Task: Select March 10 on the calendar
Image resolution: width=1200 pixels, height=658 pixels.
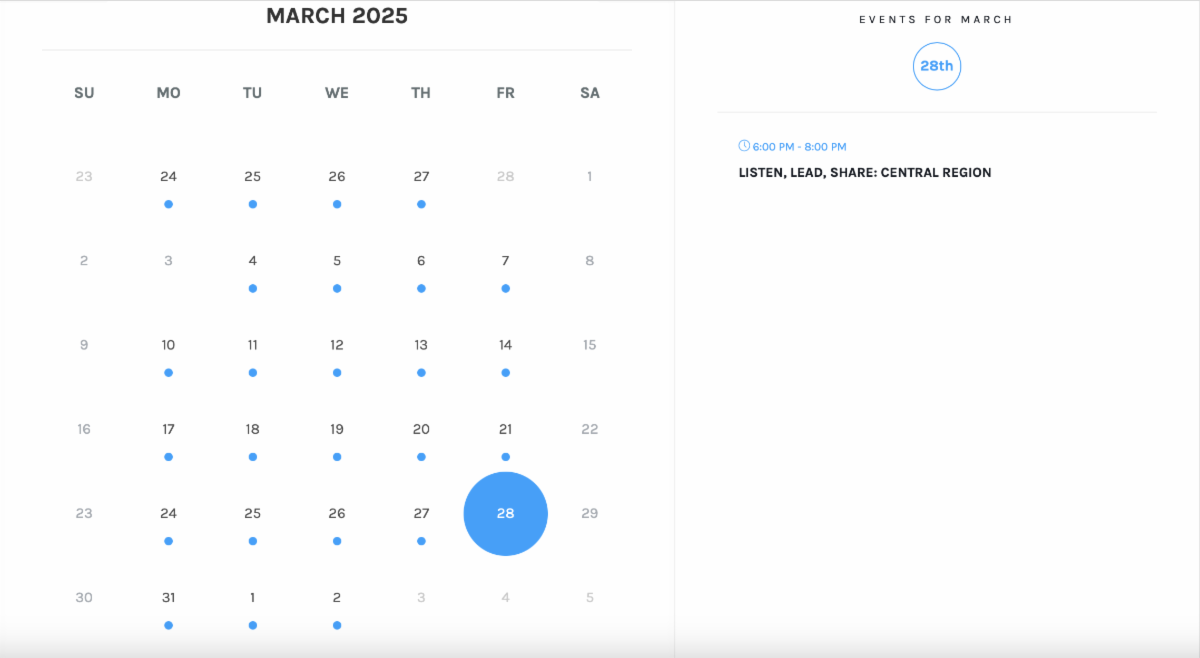Action: click(x=168, y=345)
